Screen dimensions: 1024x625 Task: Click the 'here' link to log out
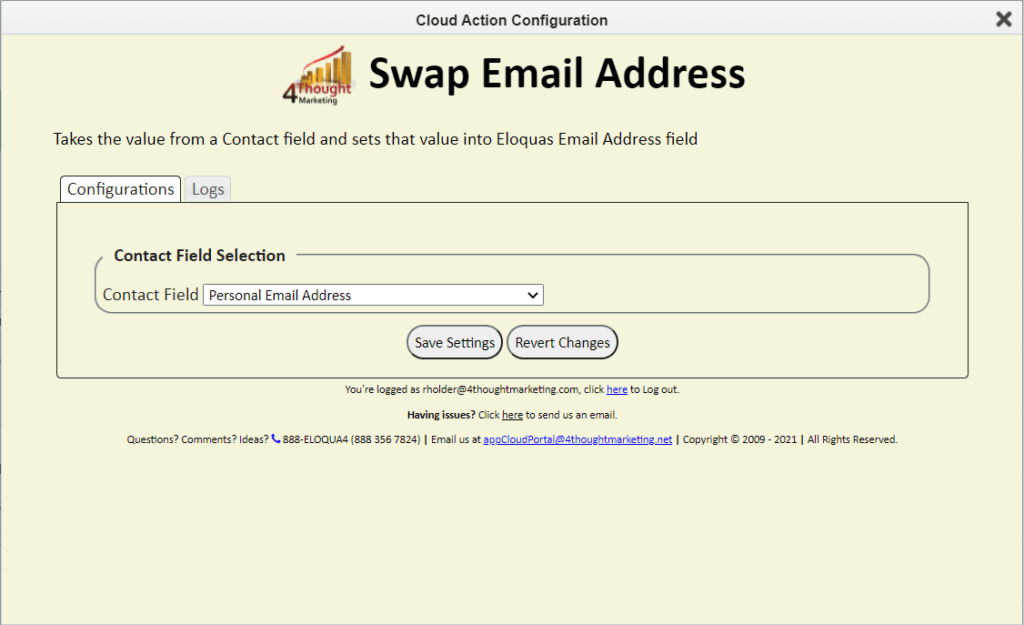click(616, 389)
